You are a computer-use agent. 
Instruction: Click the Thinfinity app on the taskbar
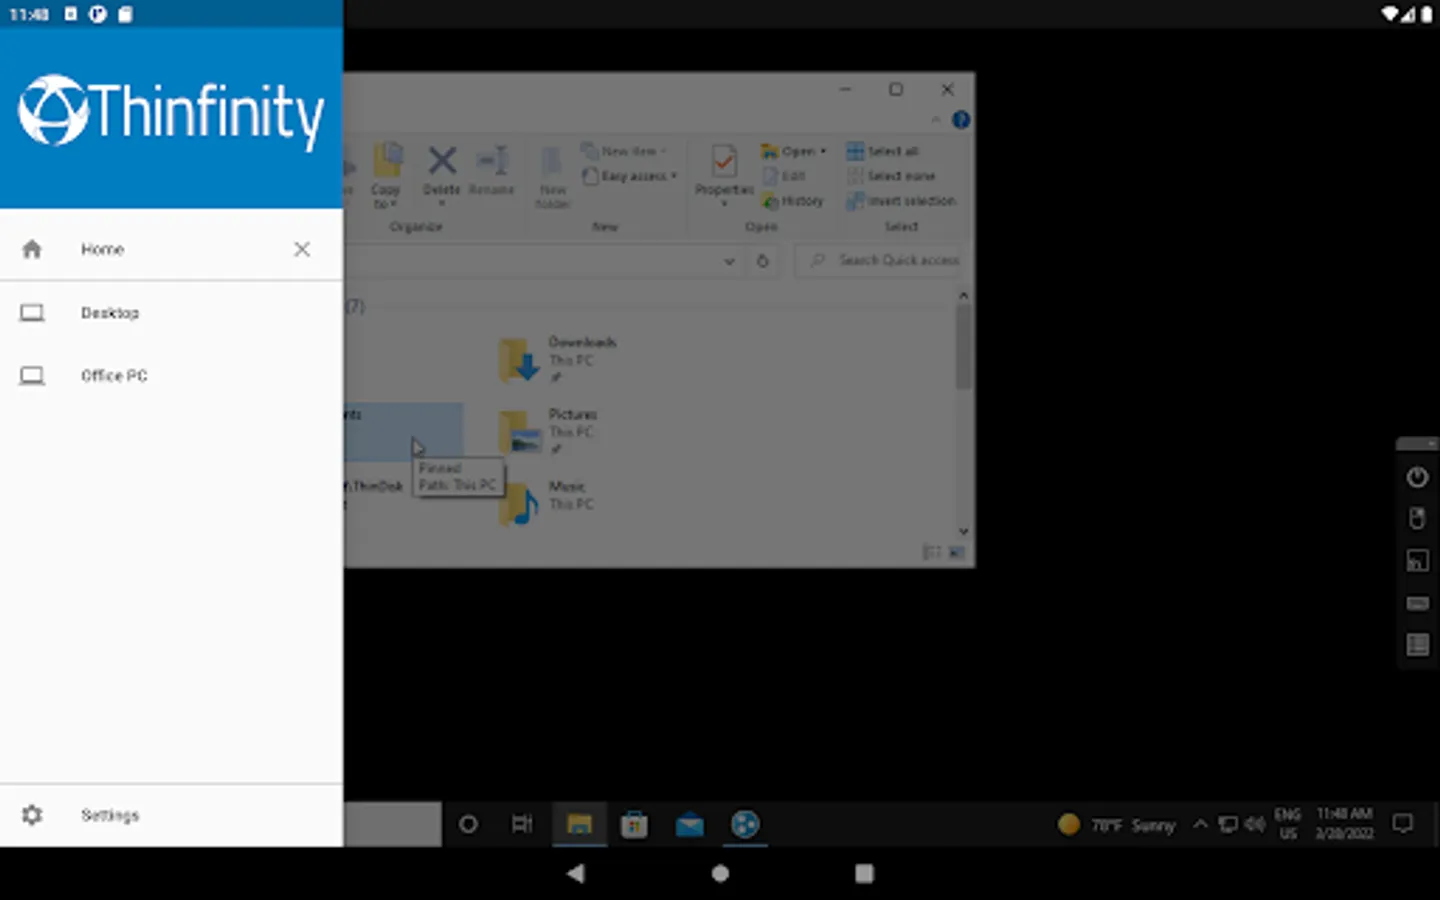tap(745, 825)
